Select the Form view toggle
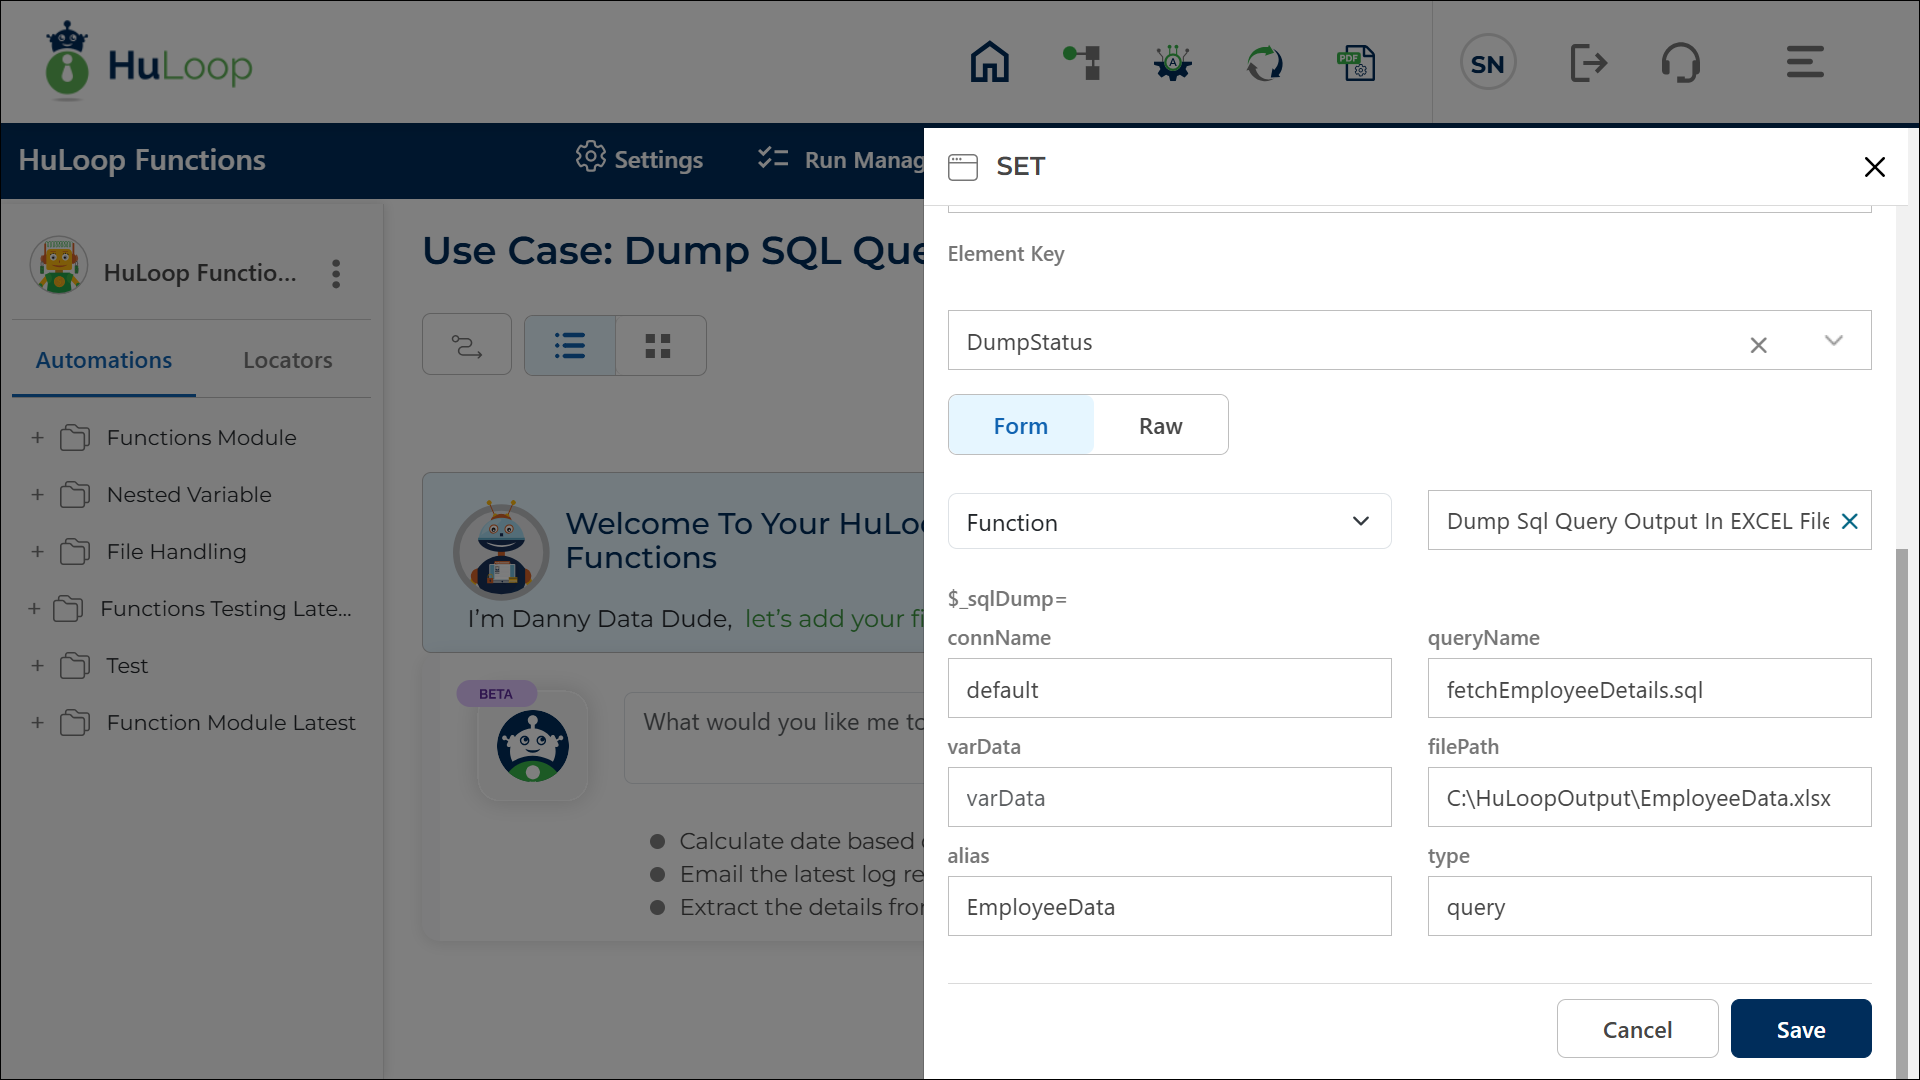Image resolution: width=1920 pixels, height=1080 pixels. [x=1020, y=424]
